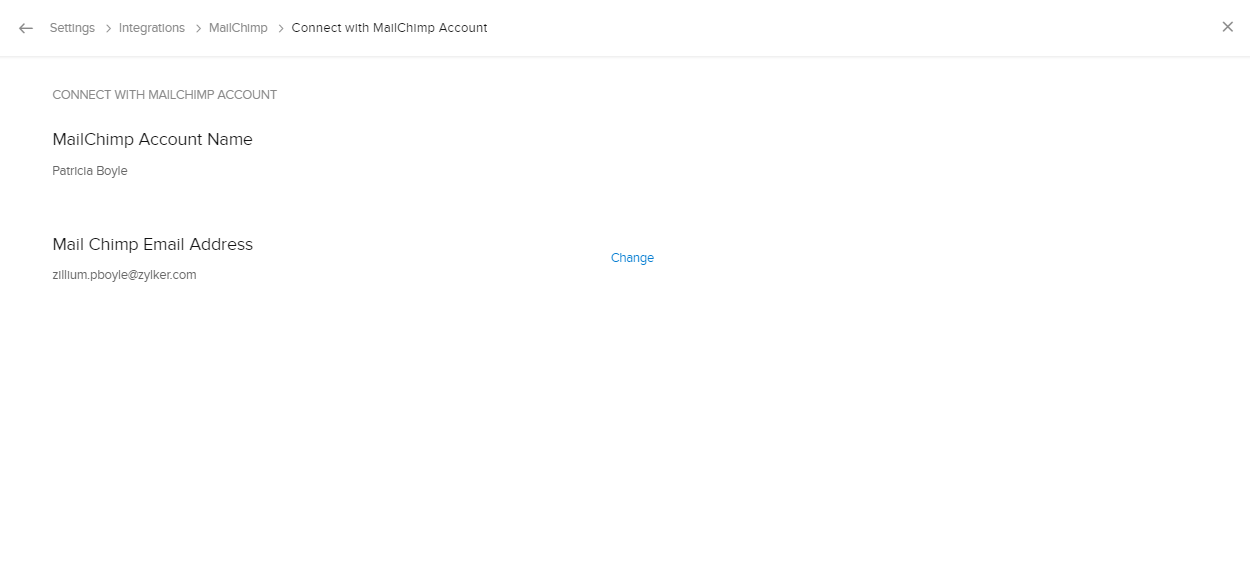Open the Settings breadcrumb
Screen dimensions: 1250x570
point(72,28)
